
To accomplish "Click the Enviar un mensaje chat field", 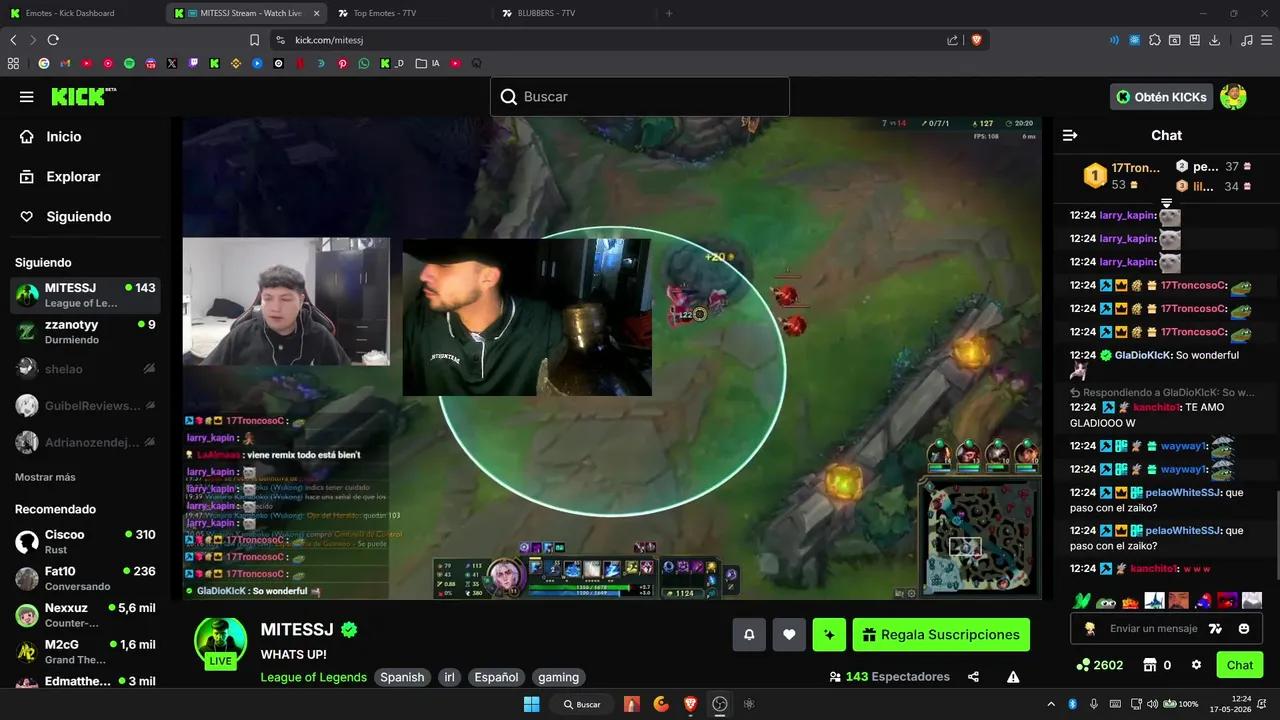I will click(x=1152, y=629).
